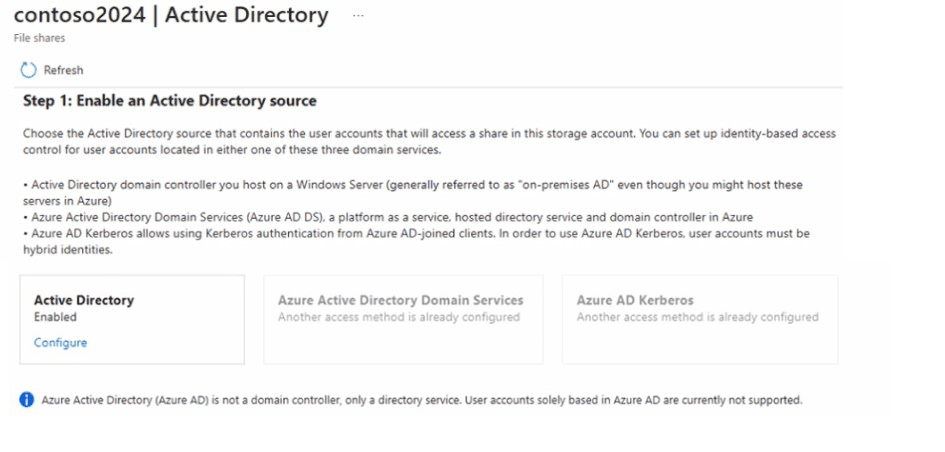Click the circular Refresh arrow icon

(28, 70)
